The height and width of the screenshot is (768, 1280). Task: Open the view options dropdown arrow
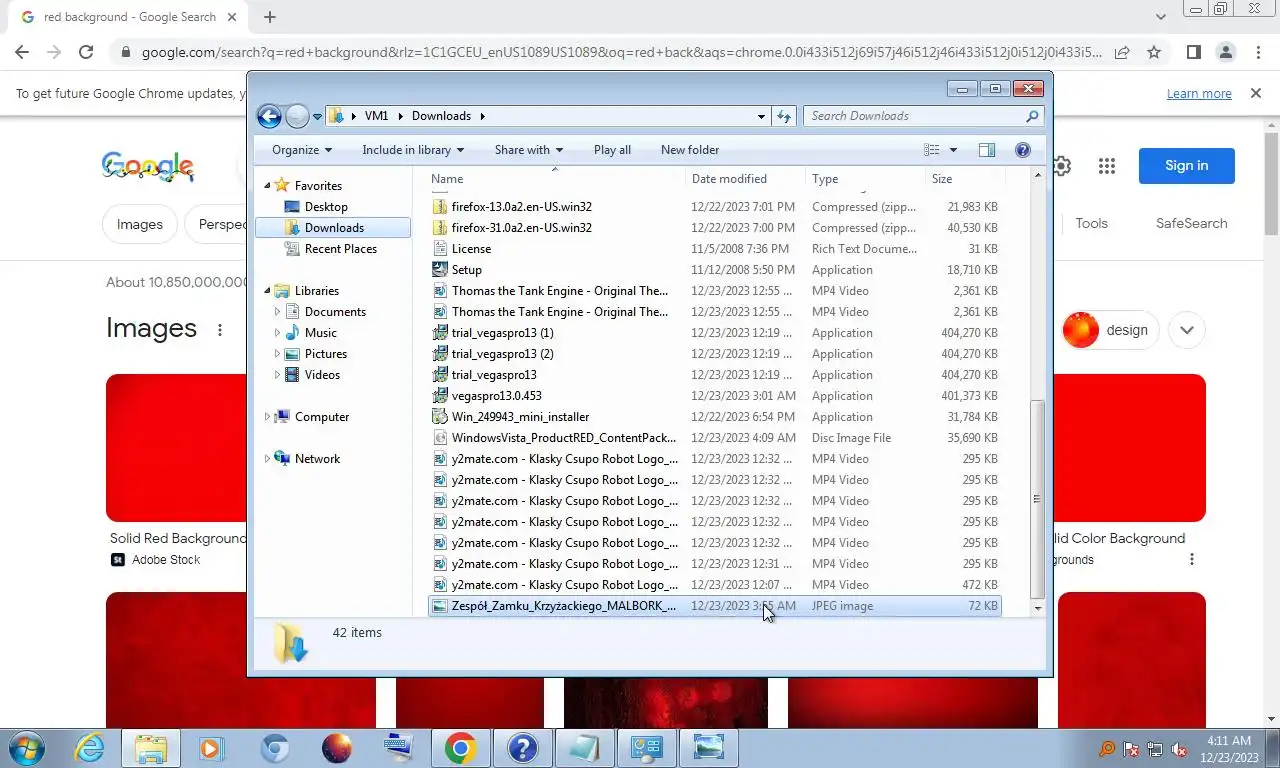(953, 150)
